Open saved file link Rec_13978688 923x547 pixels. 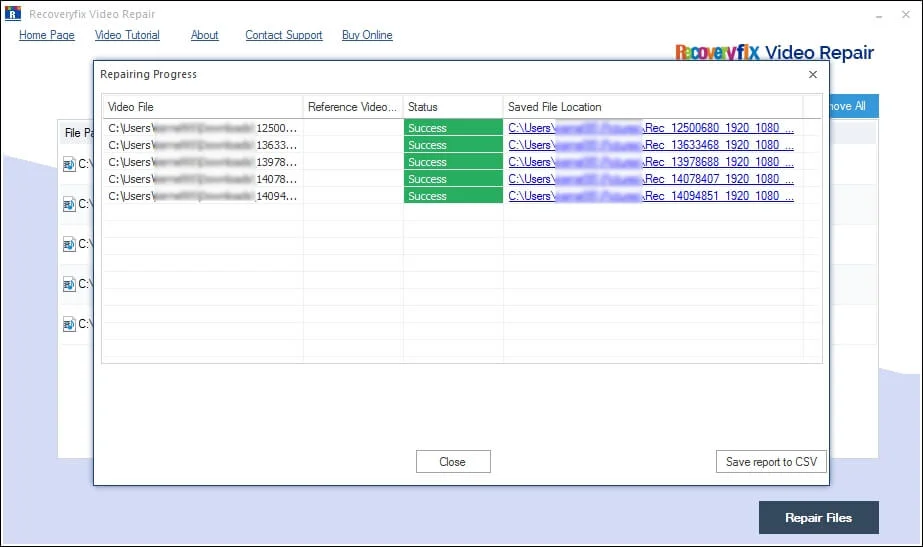point(650,162)
